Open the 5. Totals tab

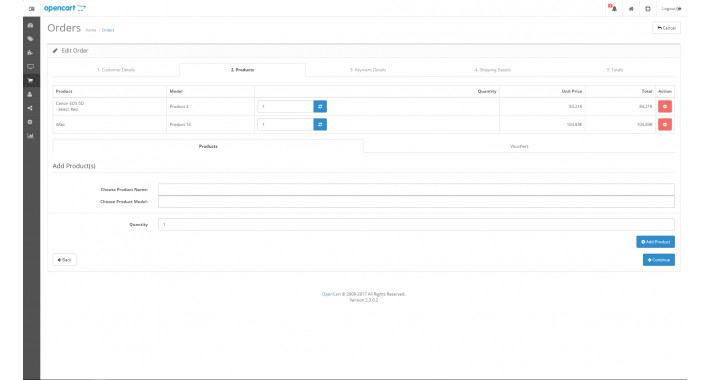click(x=615, y=70)
